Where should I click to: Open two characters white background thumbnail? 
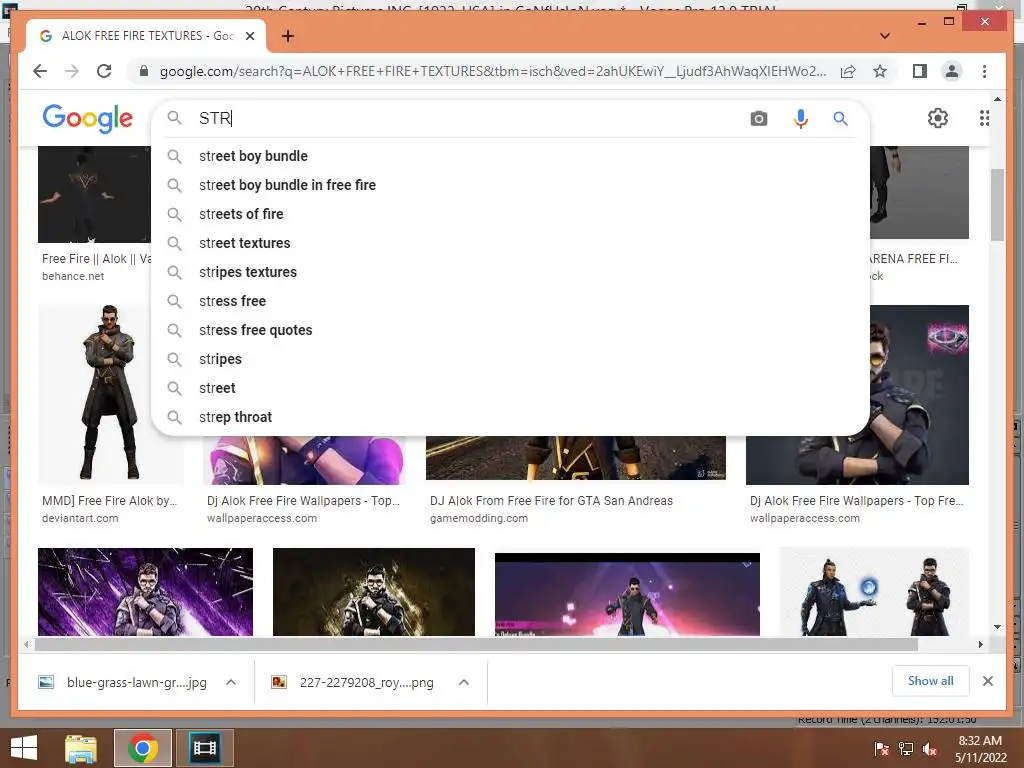pyautogui.click(x=874, y=592)
